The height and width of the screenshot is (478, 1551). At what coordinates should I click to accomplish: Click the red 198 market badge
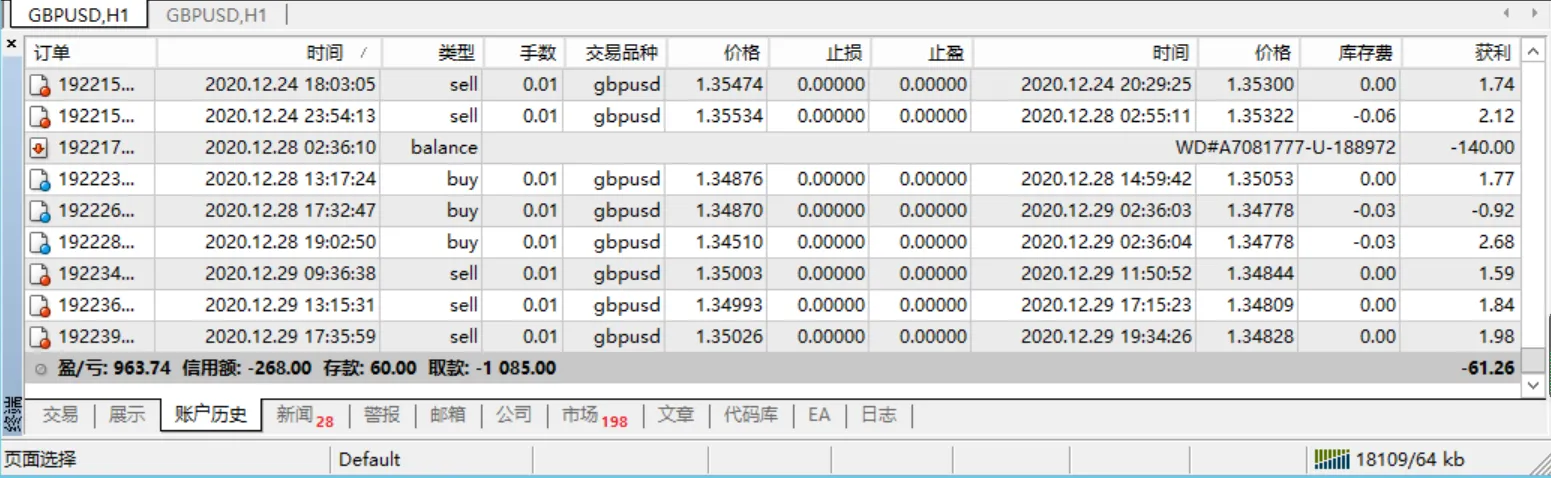(614, 422)
